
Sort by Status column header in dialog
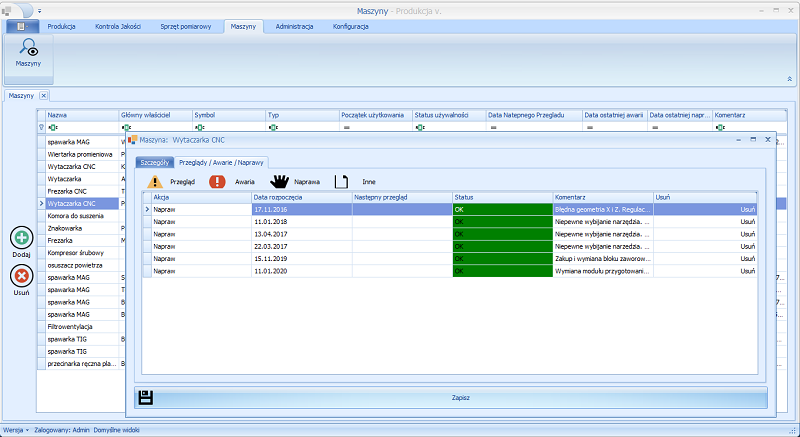(x=503, y=197)
